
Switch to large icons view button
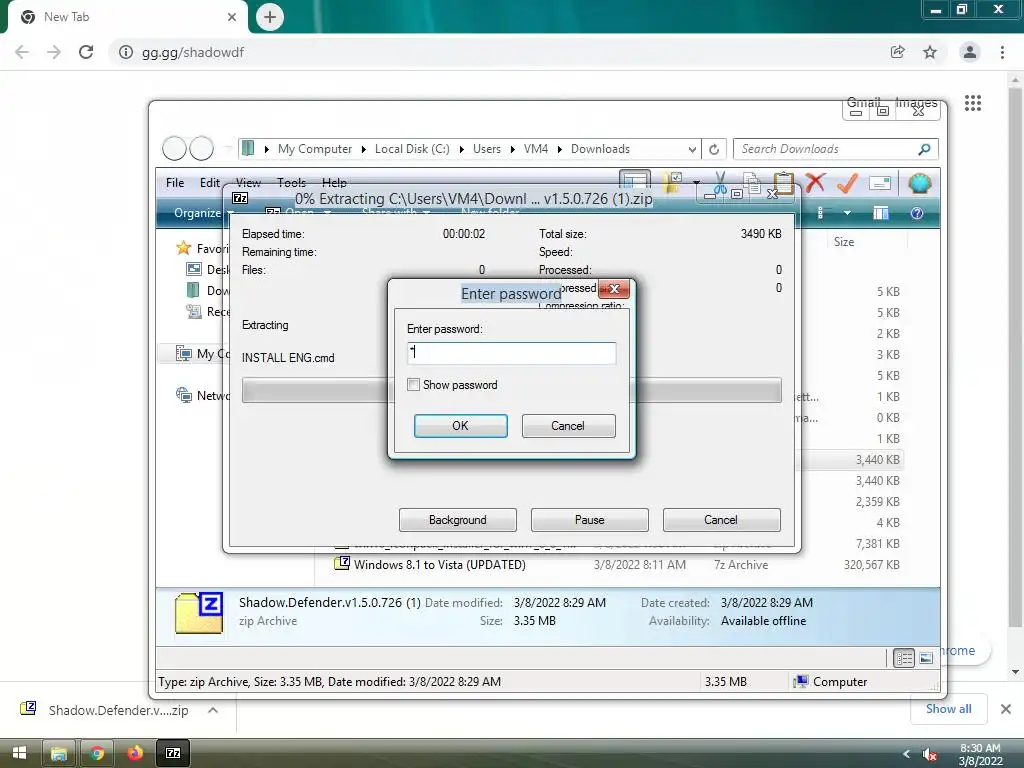[x=926, y=658]
